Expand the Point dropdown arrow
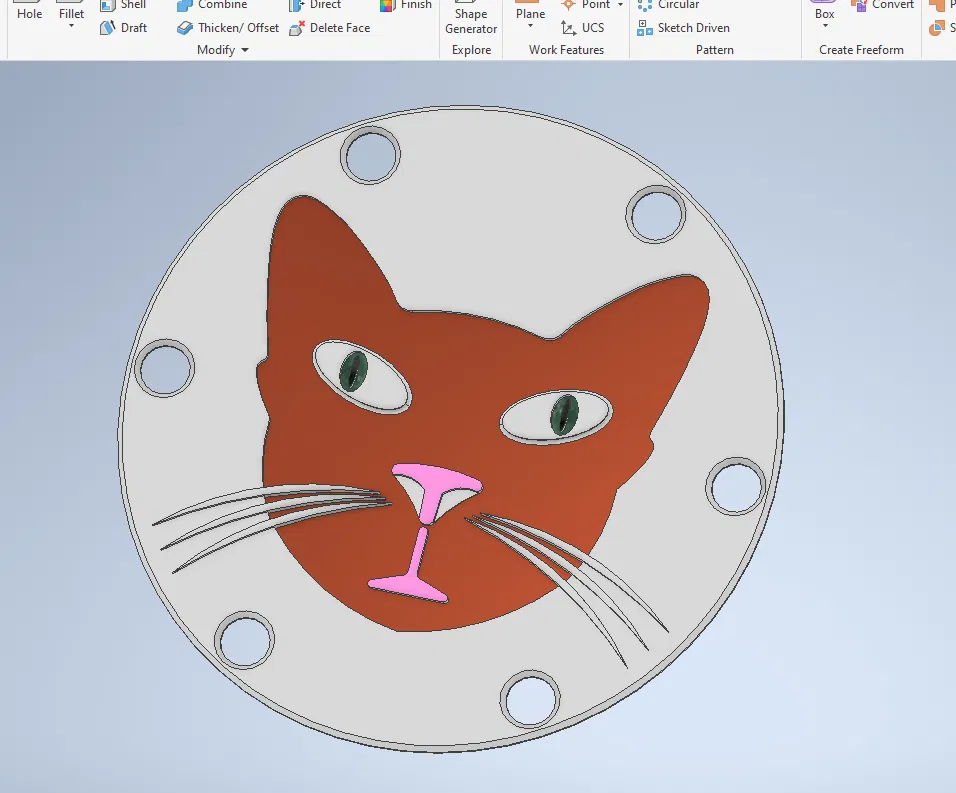Image resolution: width=956 pixels, height=793 pixels. point(621,5)
